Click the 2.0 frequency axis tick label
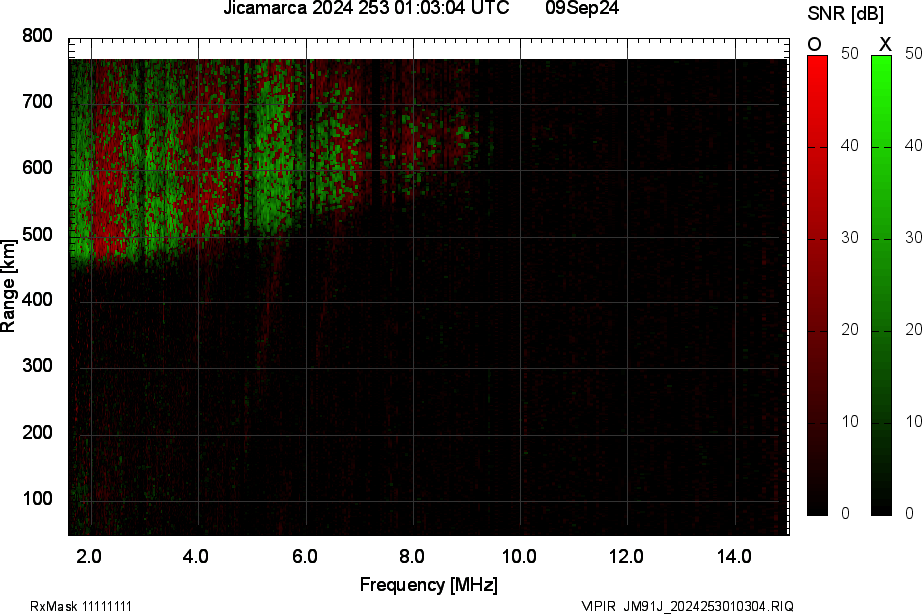The height and width of the screenshot is (614, 922). [89, 556]
